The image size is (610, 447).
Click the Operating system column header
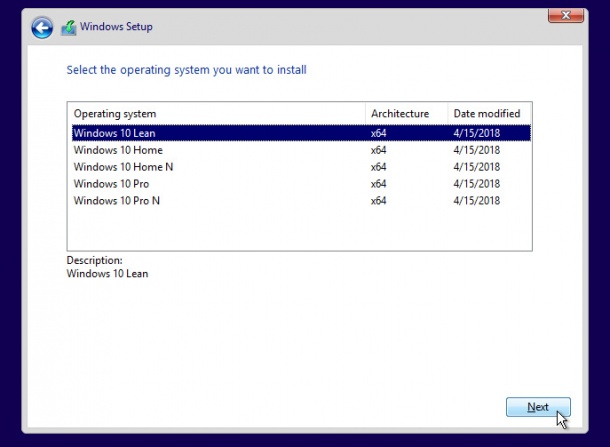(115, 114)
